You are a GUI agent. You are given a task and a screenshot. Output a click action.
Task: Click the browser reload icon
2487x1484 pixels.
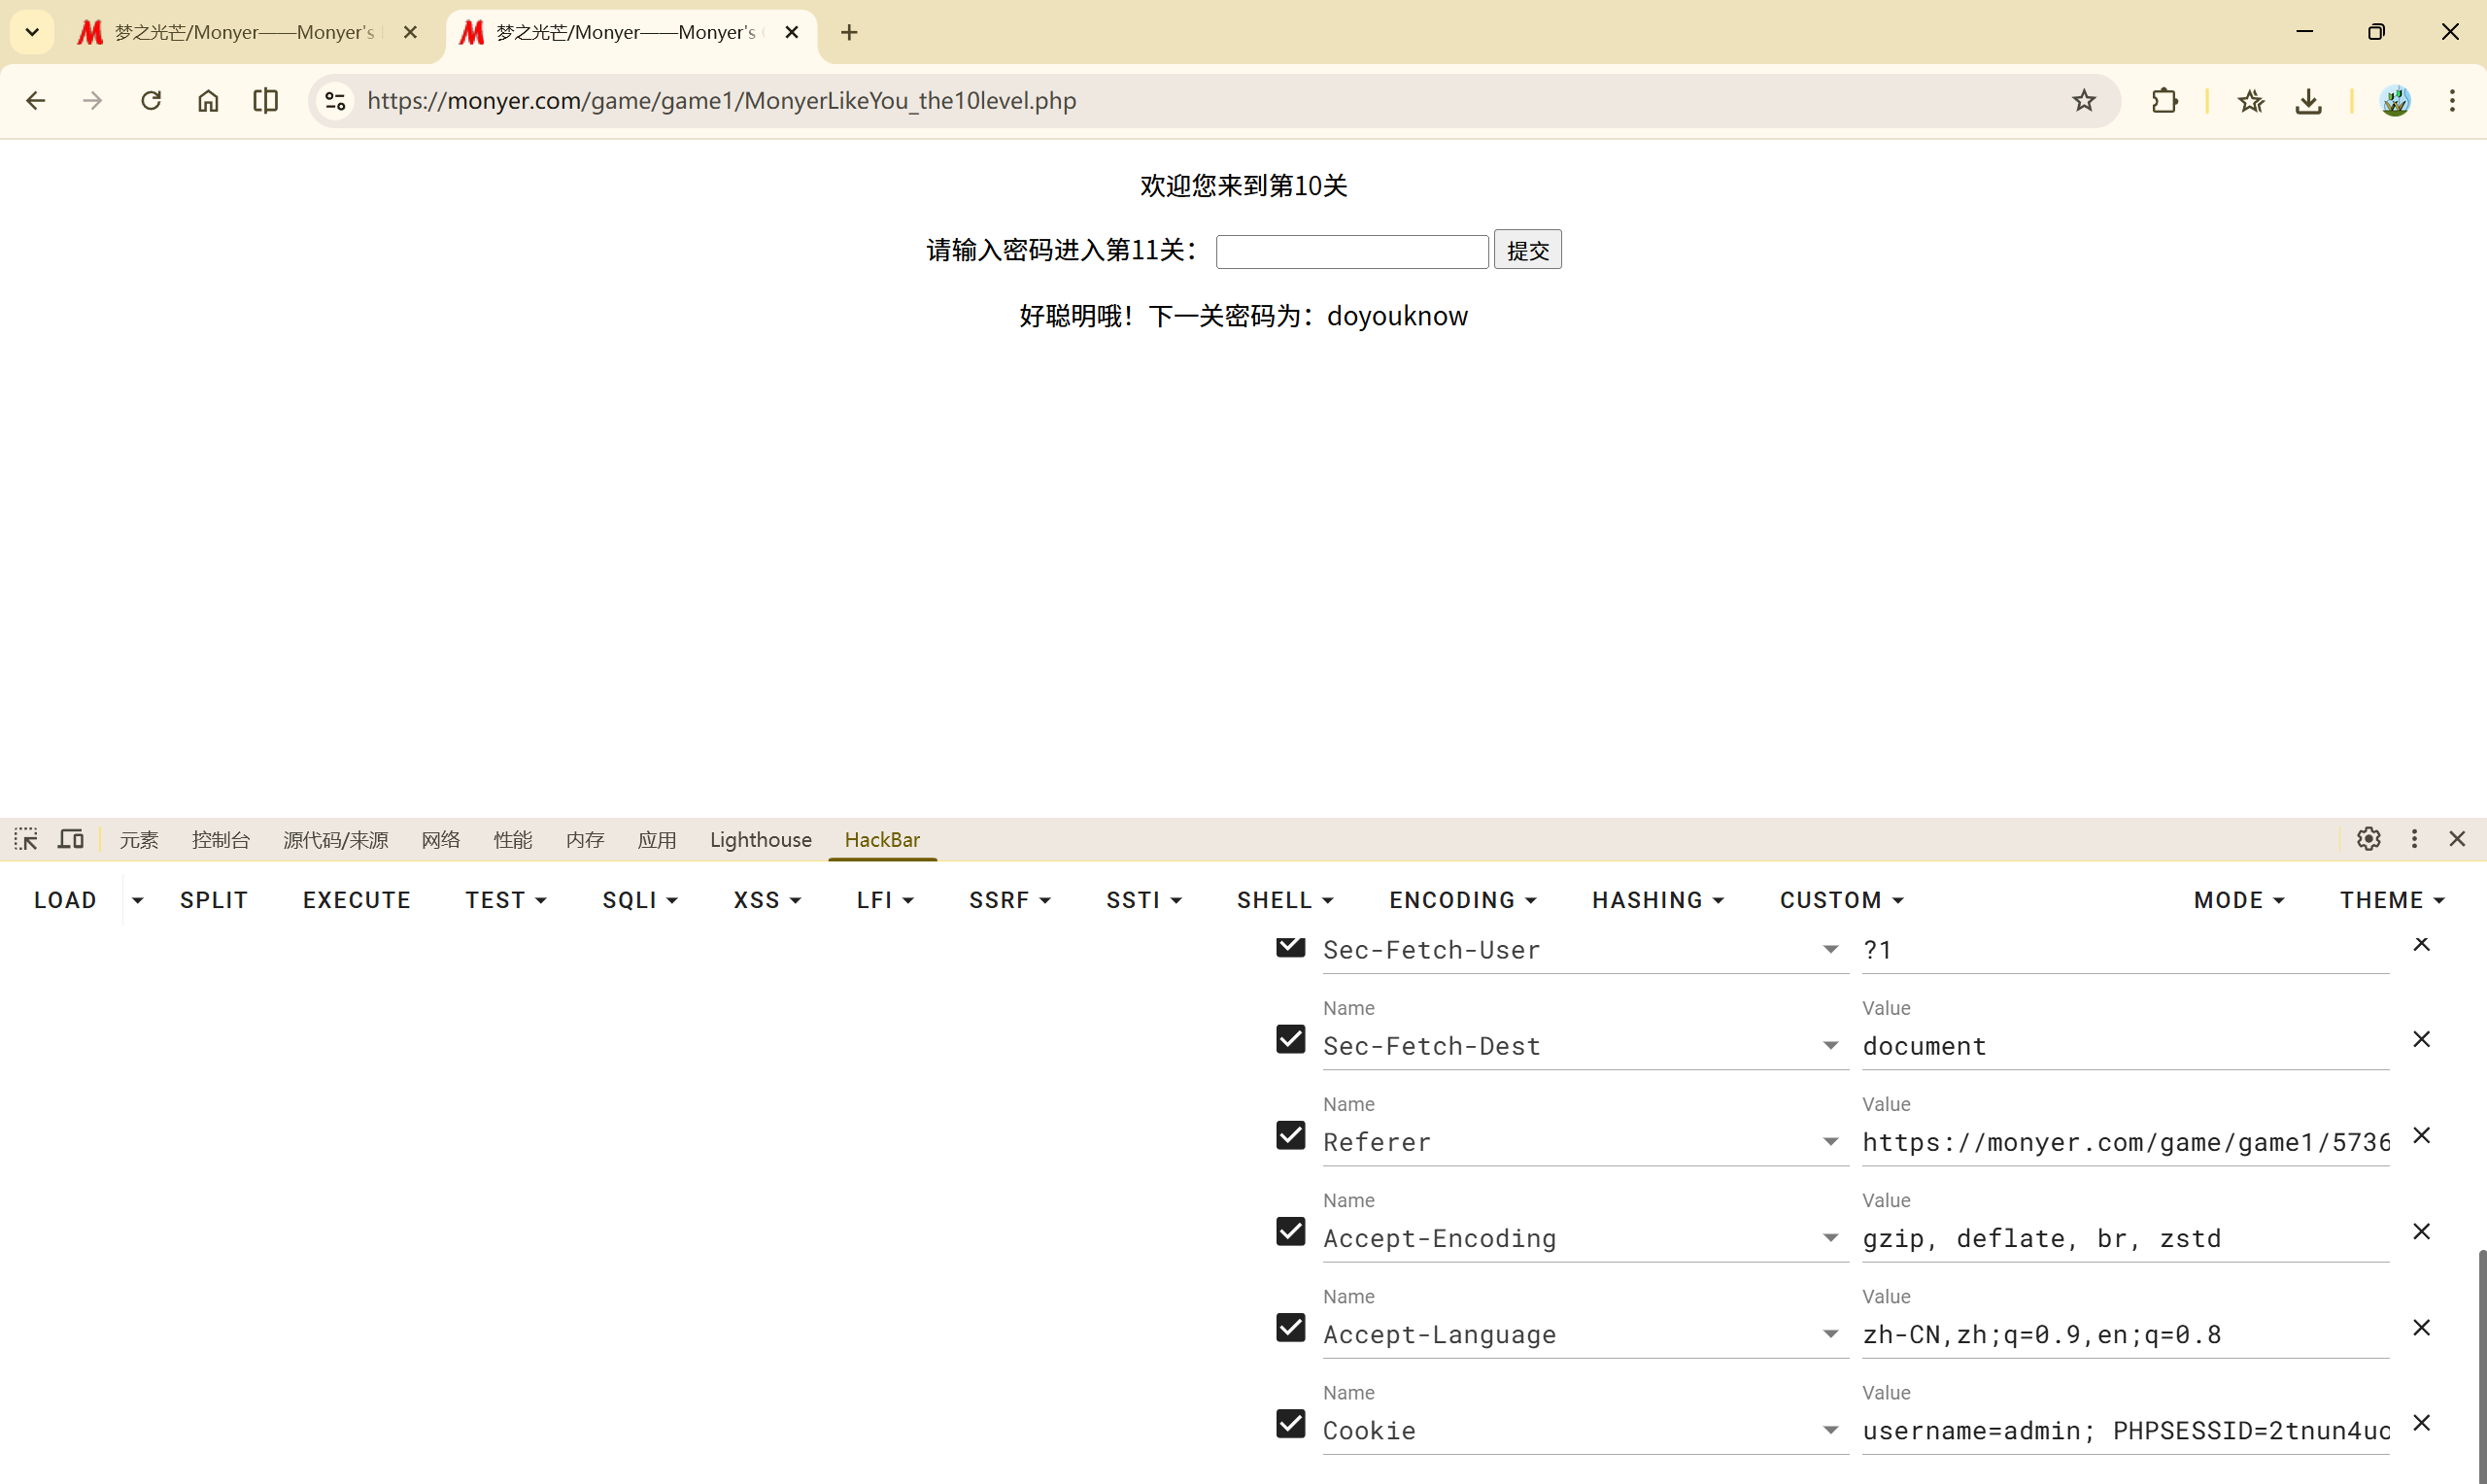151,101
